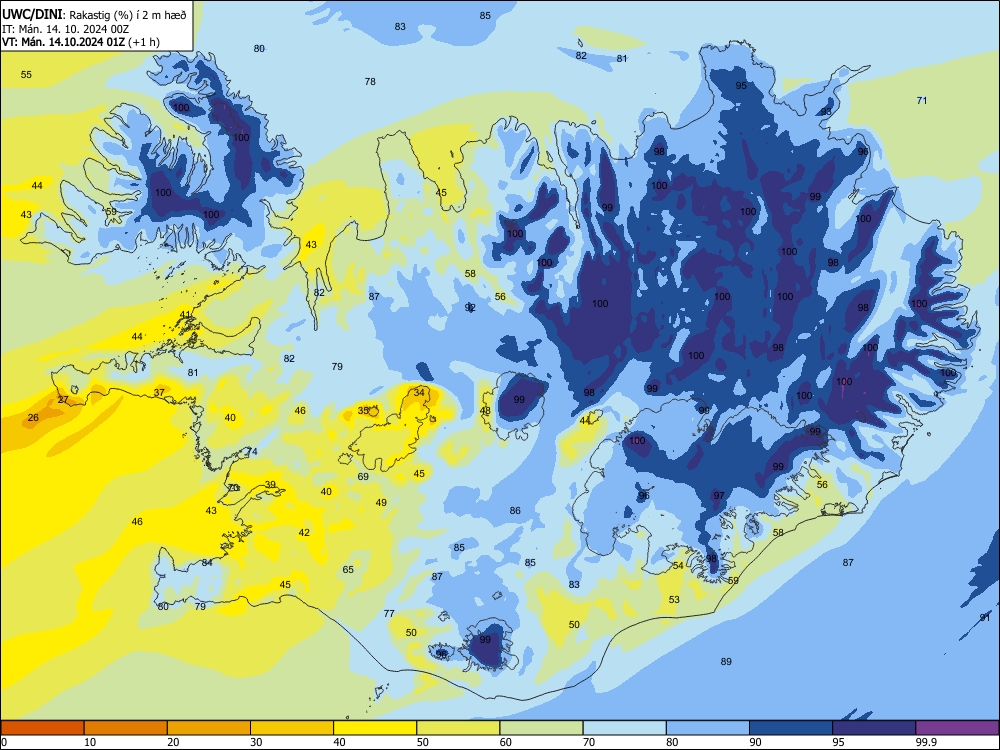Image resolution: width=1000 pixels, height=750 pixels.
Task: Click the humidity value '27' on the map
Action: (63, 400)
